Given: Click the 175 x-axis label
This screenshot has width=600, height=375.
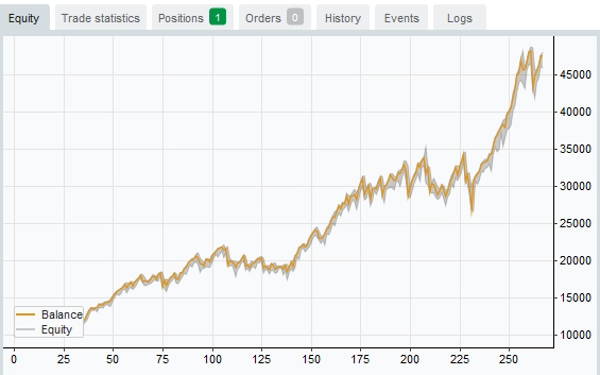Looking at the screenshot, I should click(360, 360).
